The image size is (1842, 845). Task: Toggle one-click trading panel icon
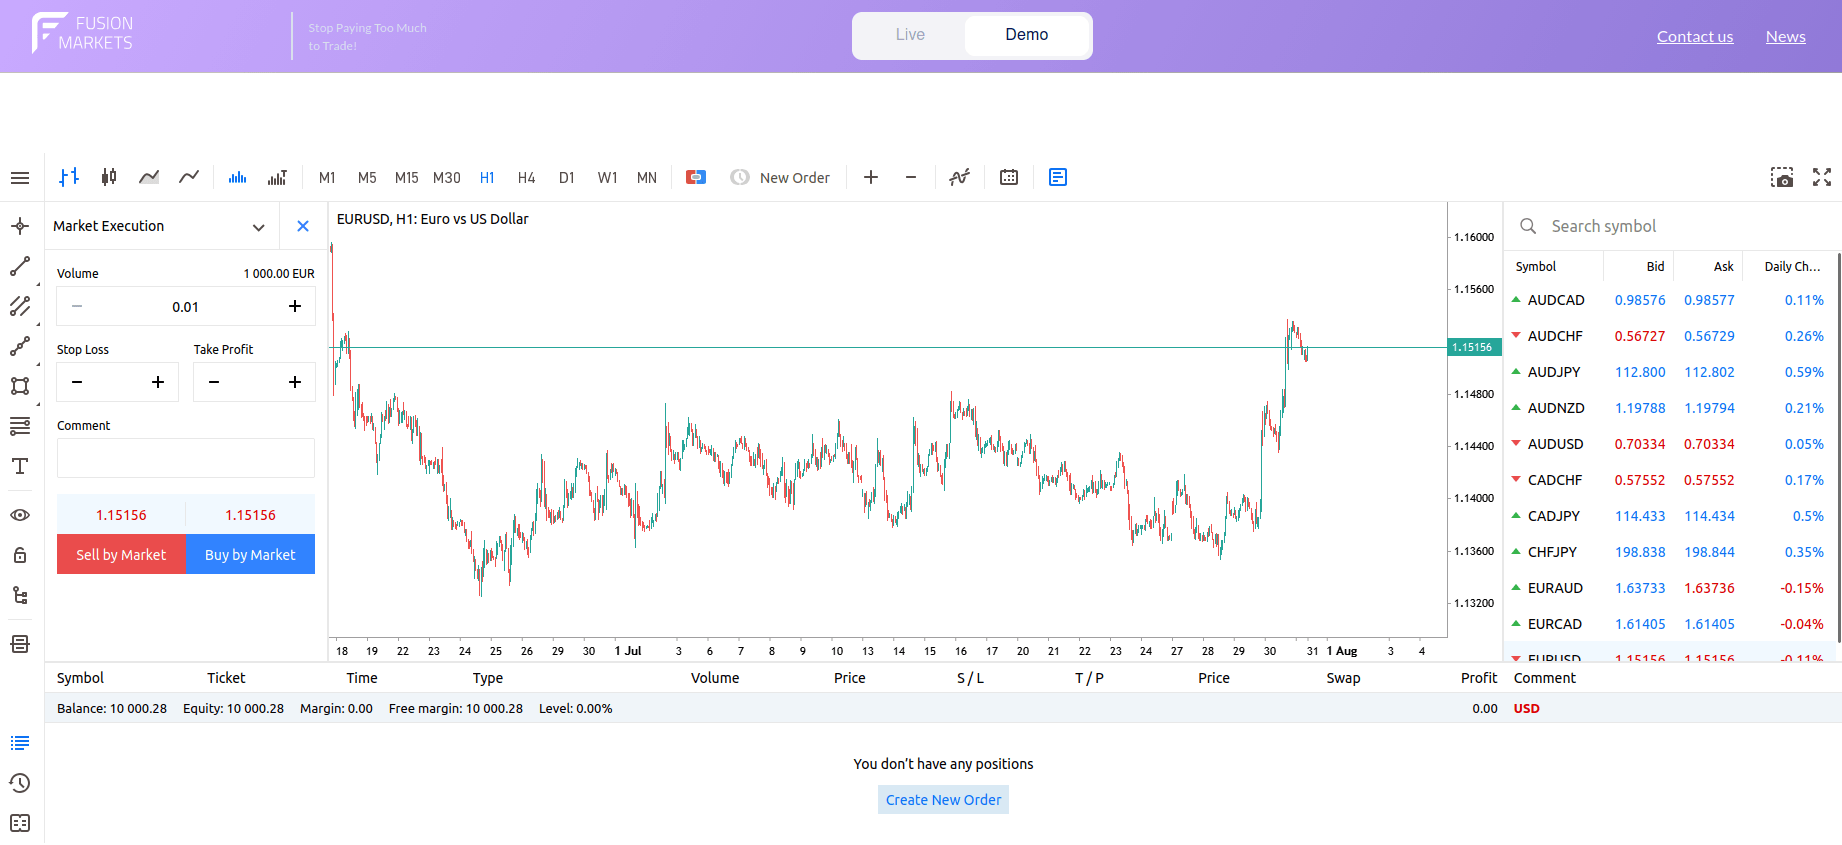click(696, 177)
